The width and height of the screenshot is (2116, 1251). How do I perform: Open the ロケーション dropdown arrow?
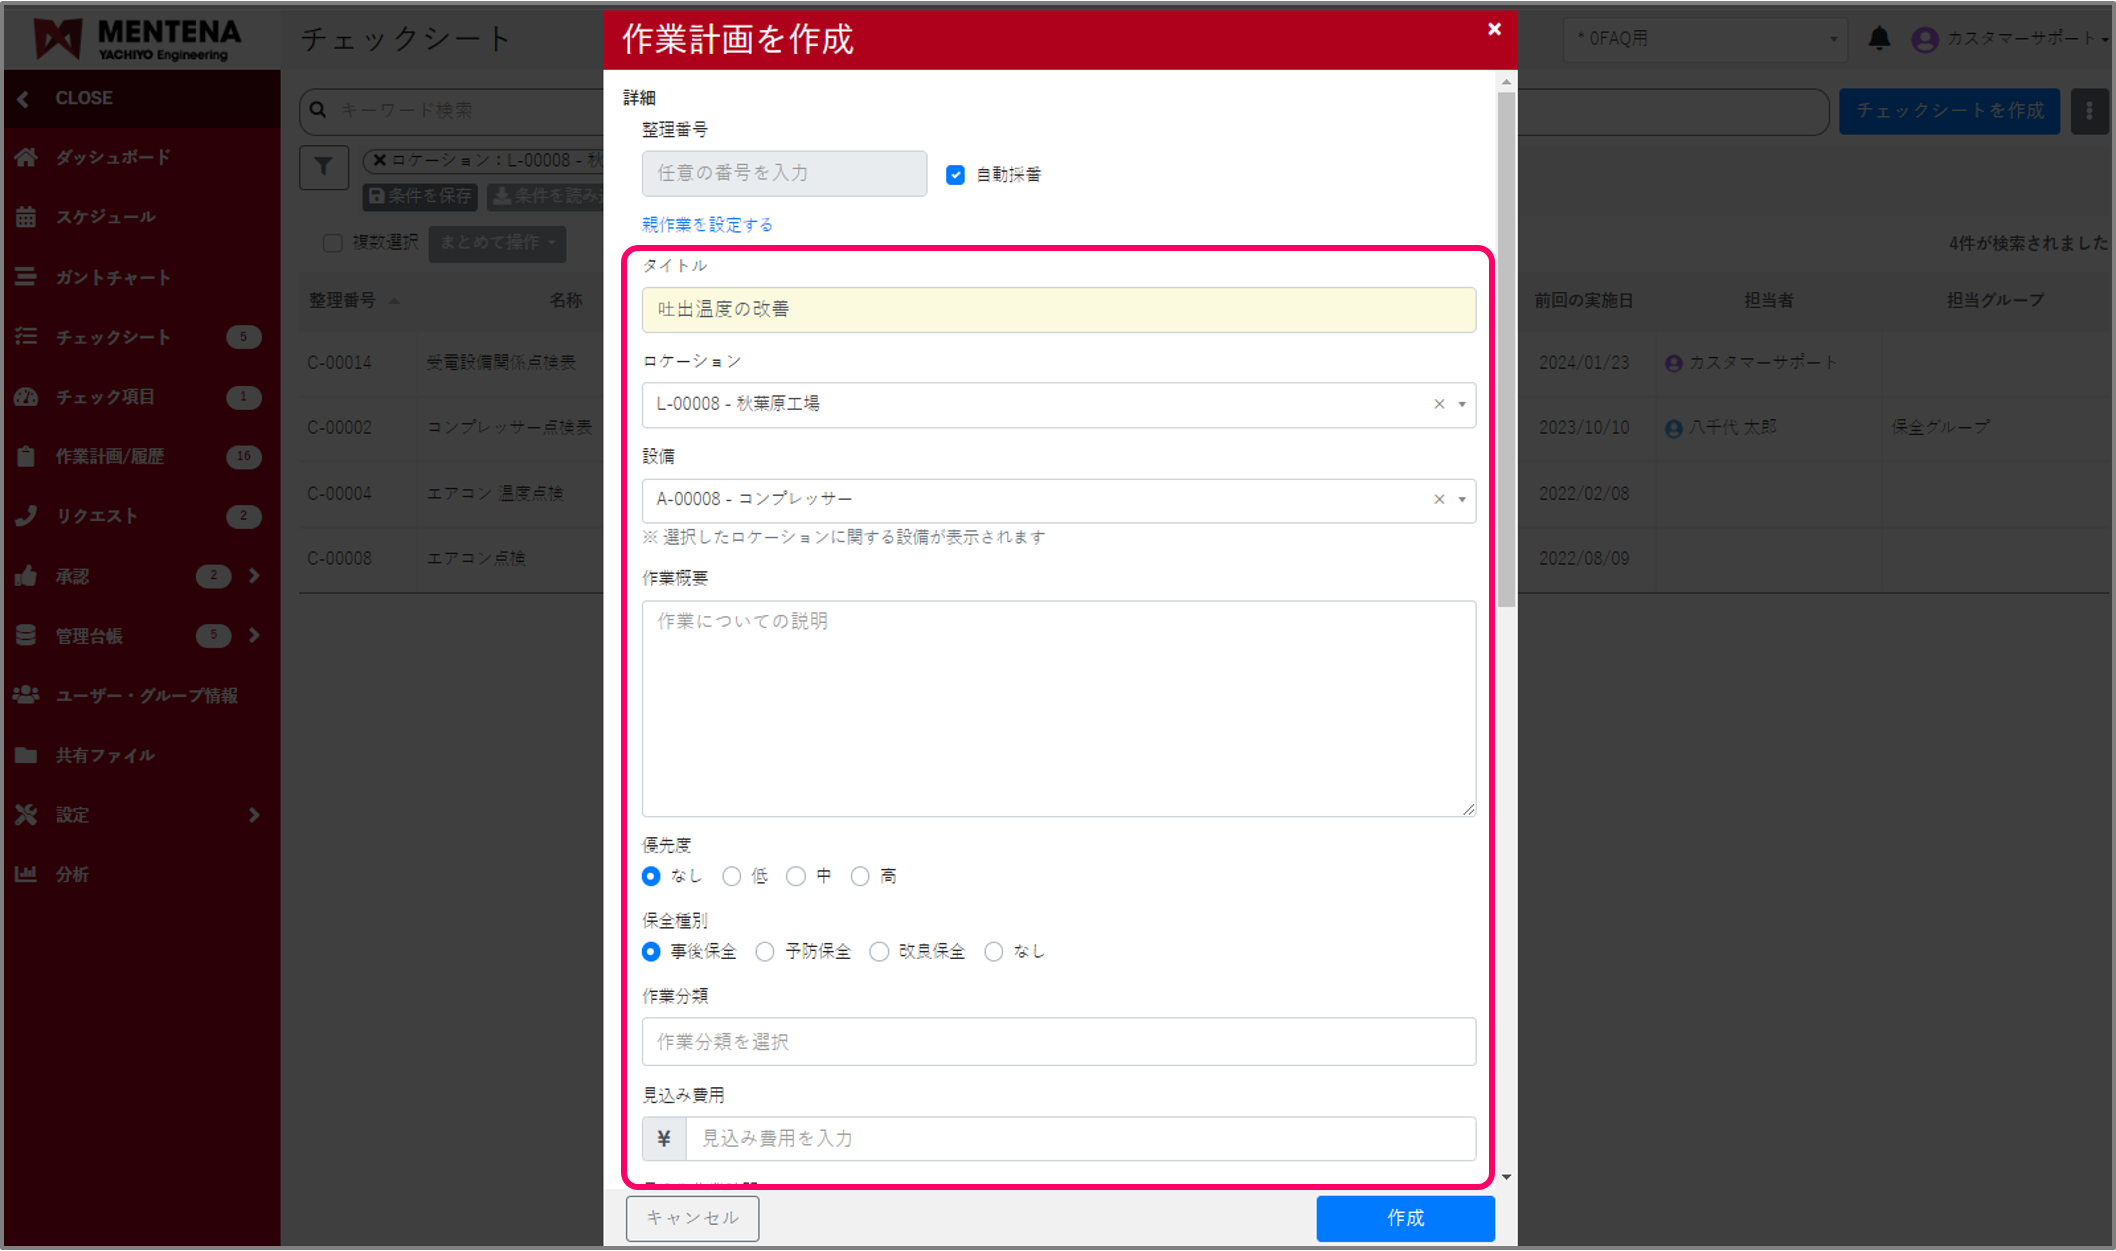(1462, 404)
